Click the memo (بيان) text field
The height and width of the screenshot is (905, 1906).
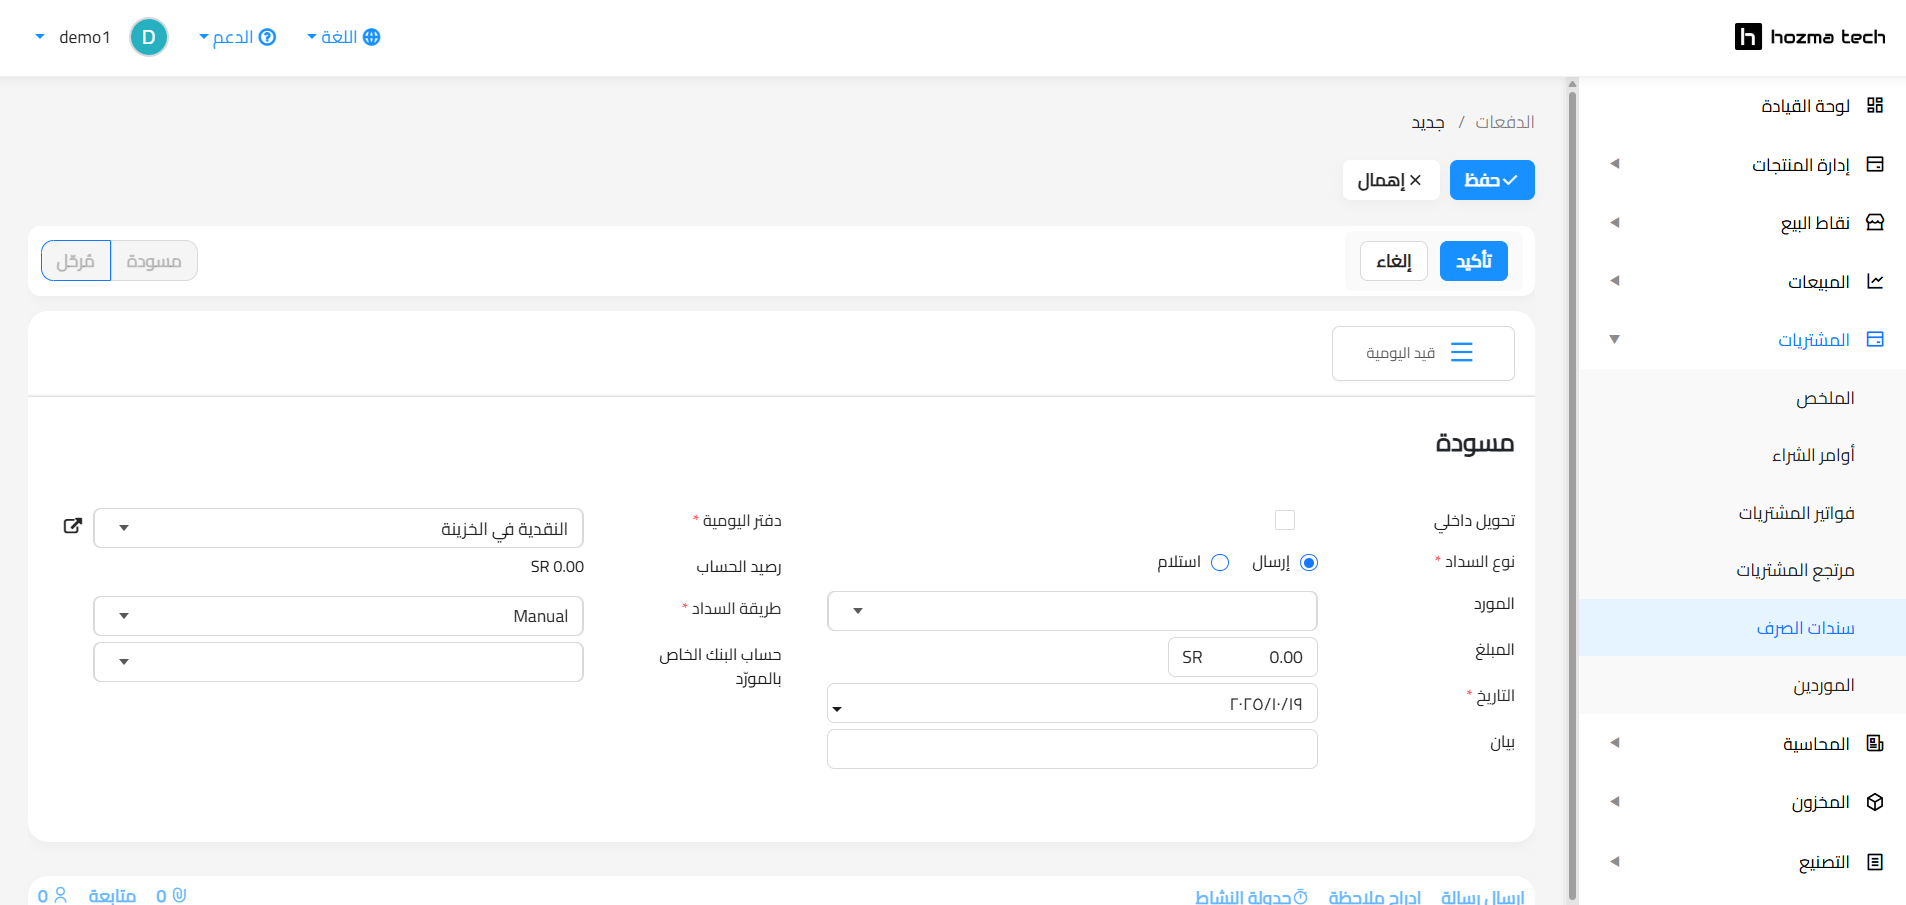(x=1071, y=749)
